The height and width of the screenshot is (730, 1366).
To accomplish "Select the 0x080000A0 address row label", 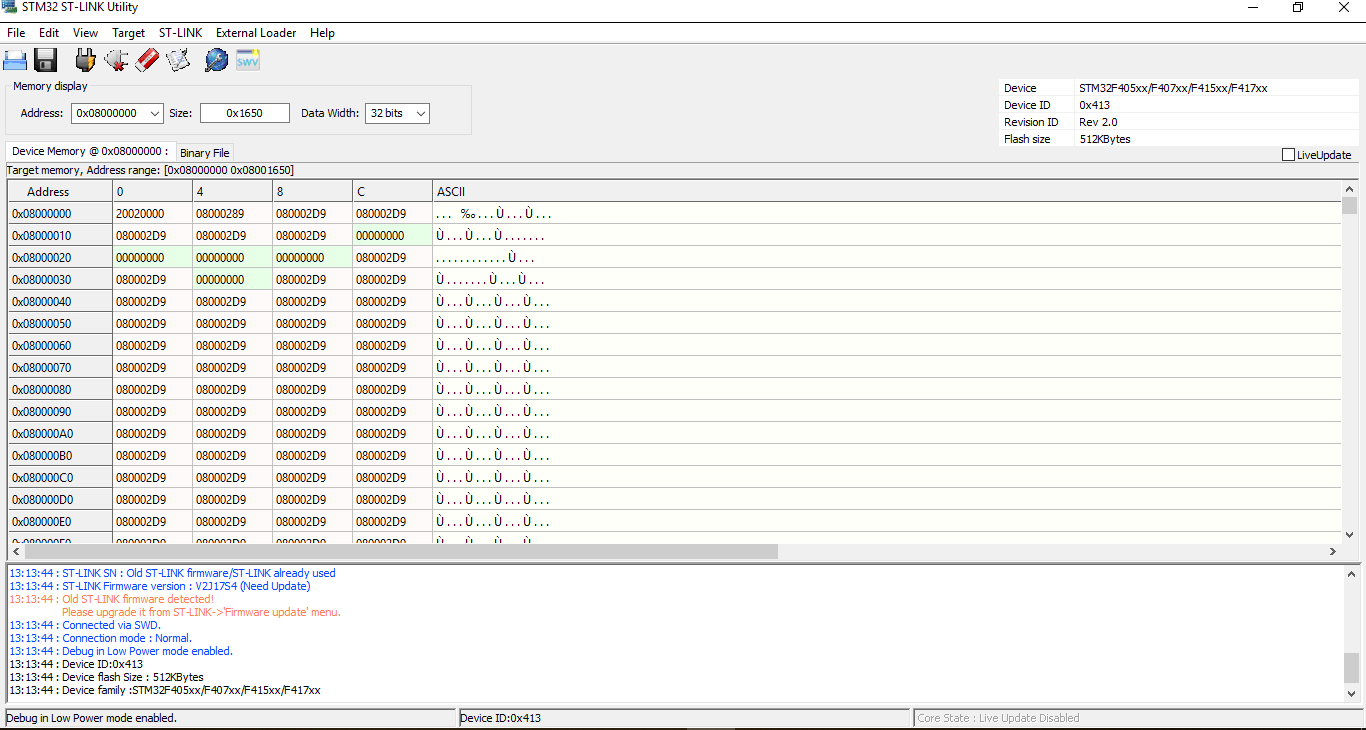I will coord(60,434).
